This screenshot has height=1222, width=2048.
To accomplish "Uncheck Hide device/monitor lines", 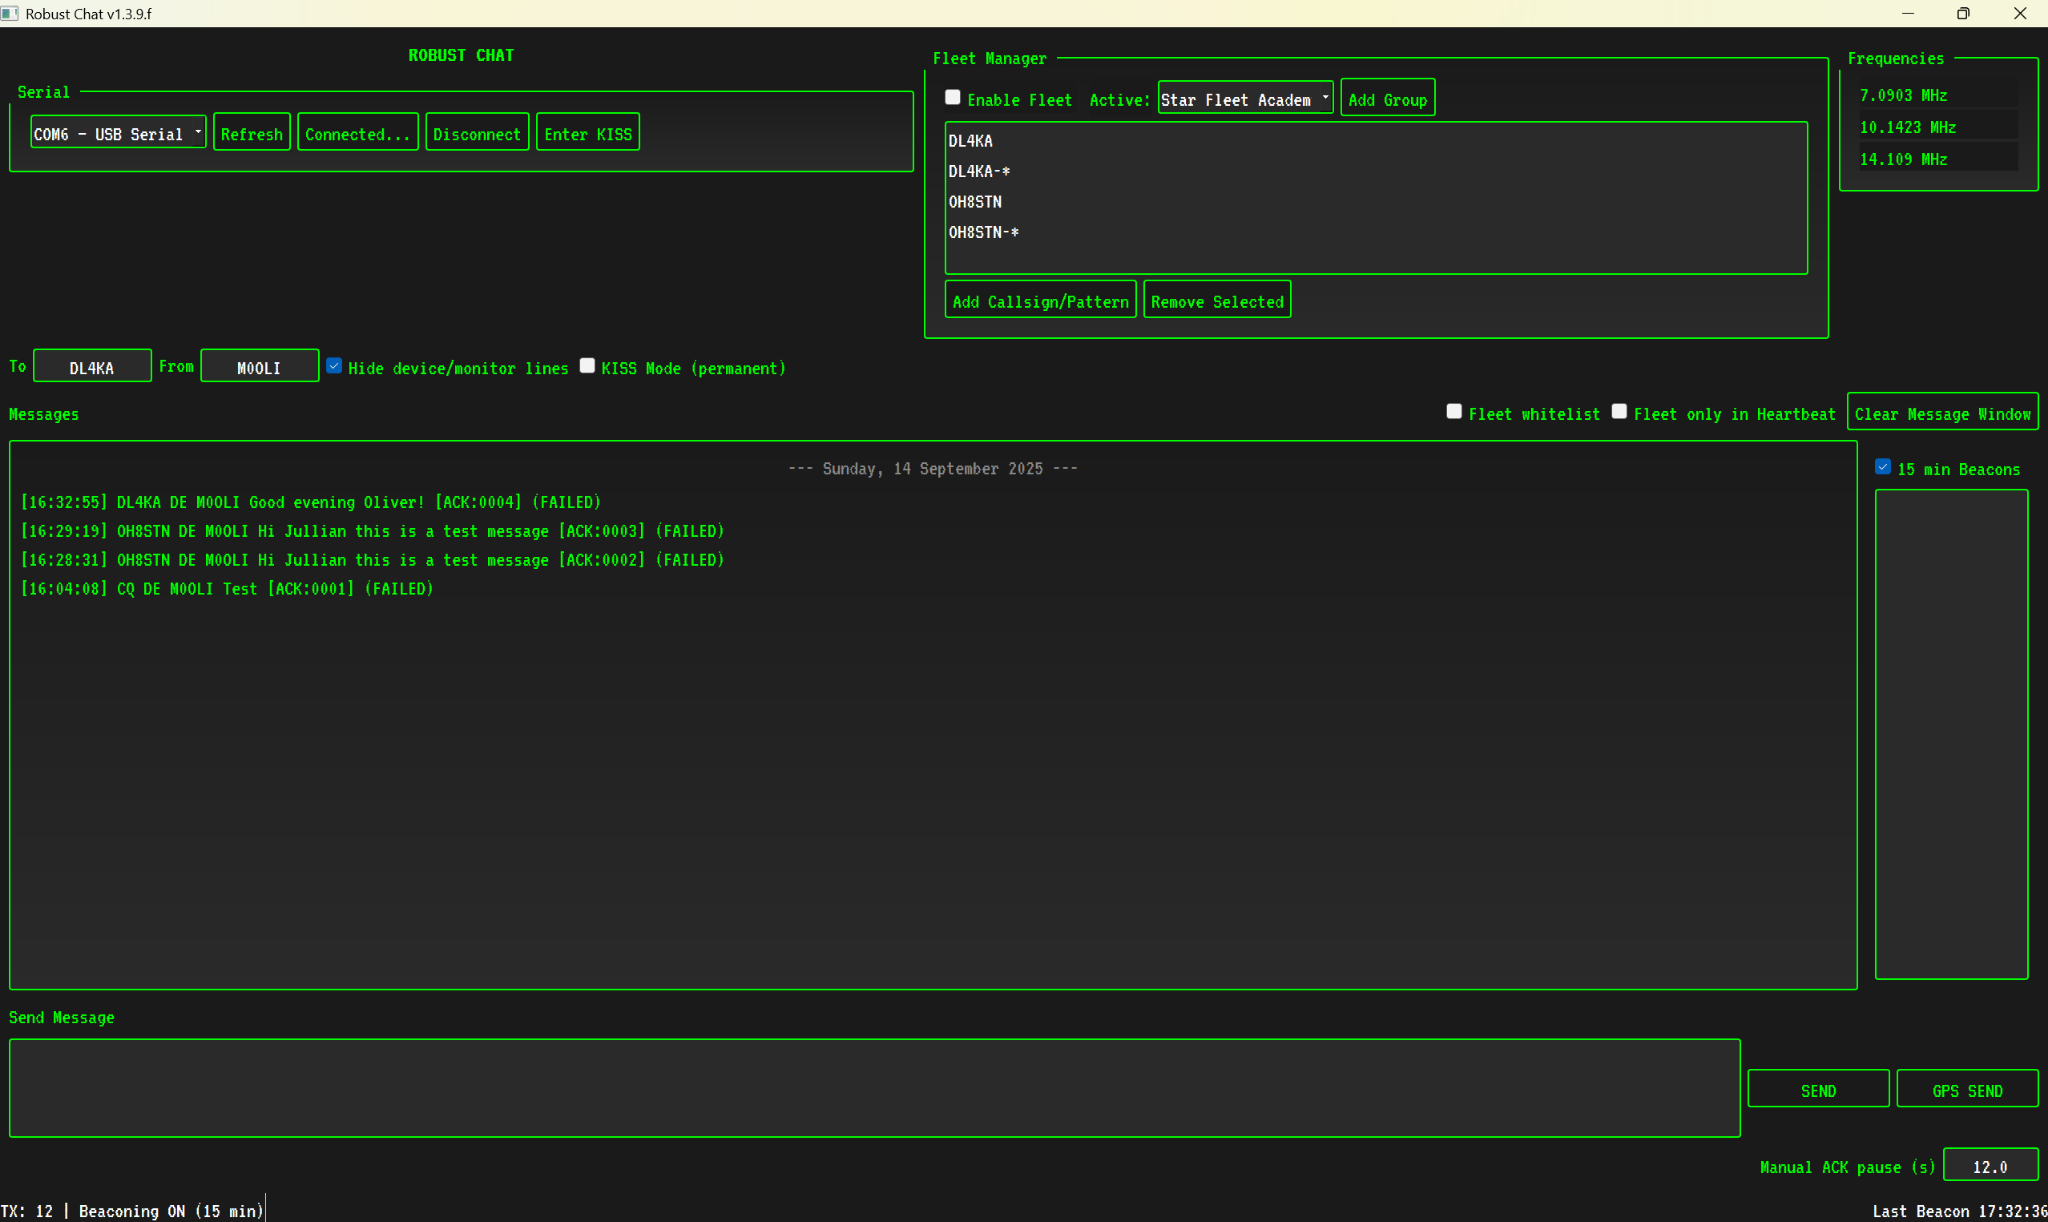I will coord(334,366).
